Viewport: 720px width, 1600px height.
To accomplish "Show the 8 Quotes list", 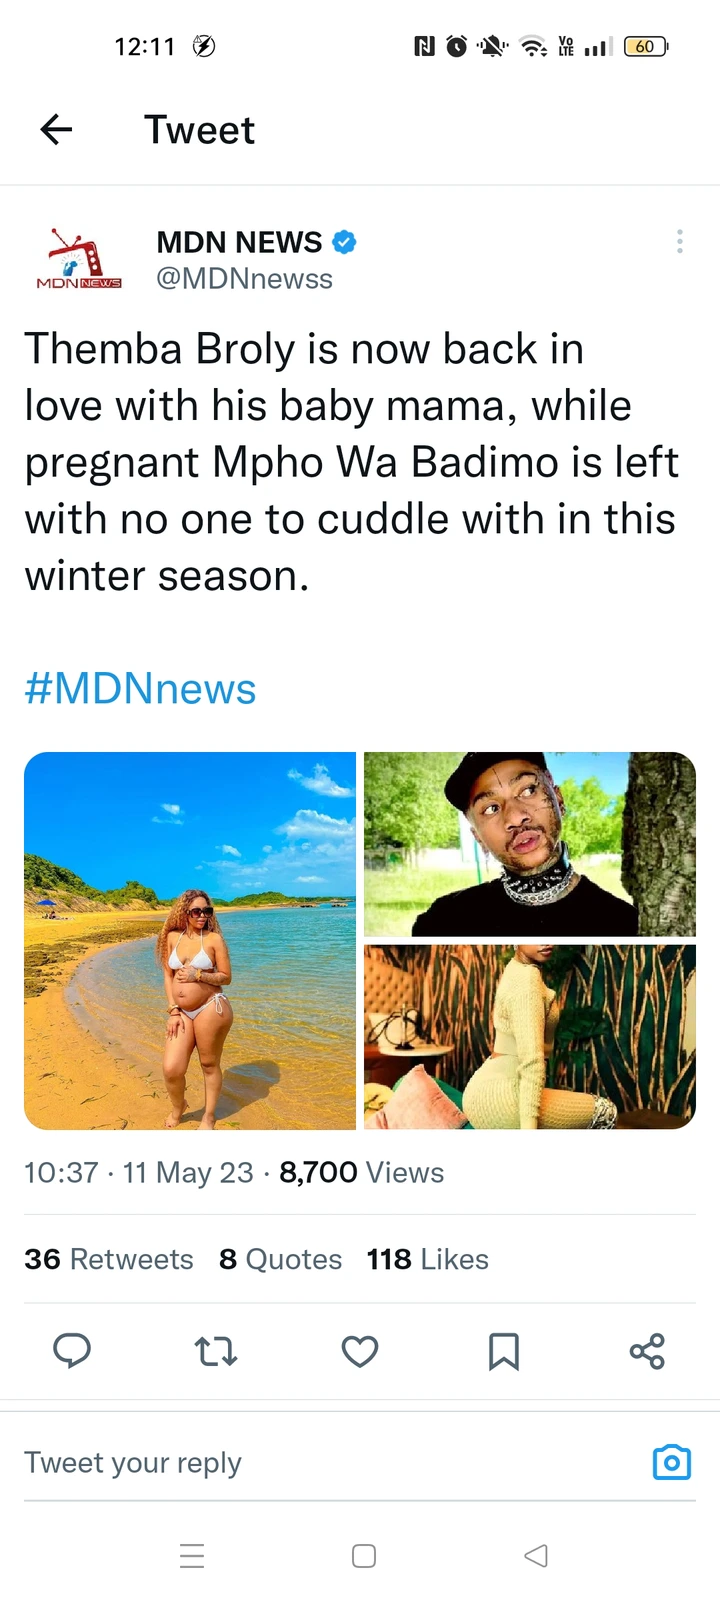I will tap(281, 1259).
